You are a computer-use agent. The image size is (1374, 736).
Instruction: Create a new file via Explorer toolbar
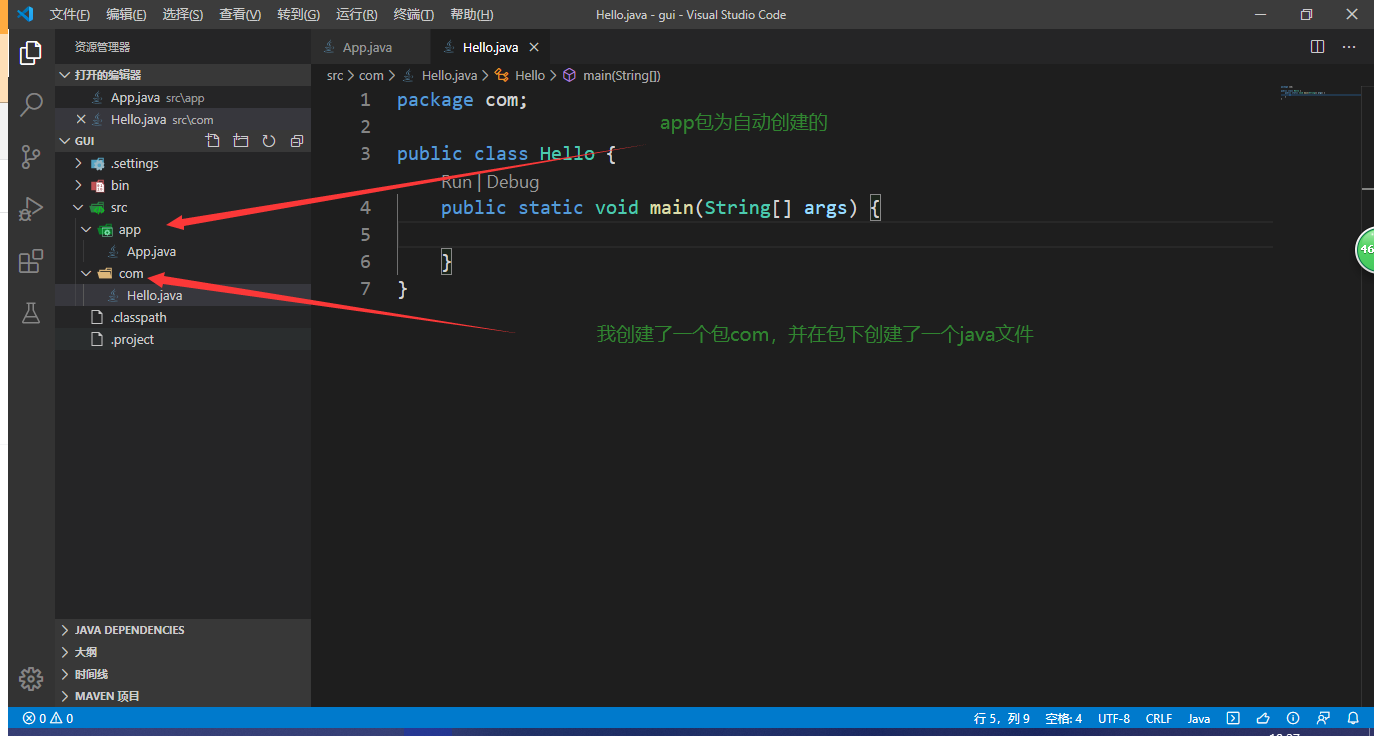pyautogui.click(x=212, y=140)
